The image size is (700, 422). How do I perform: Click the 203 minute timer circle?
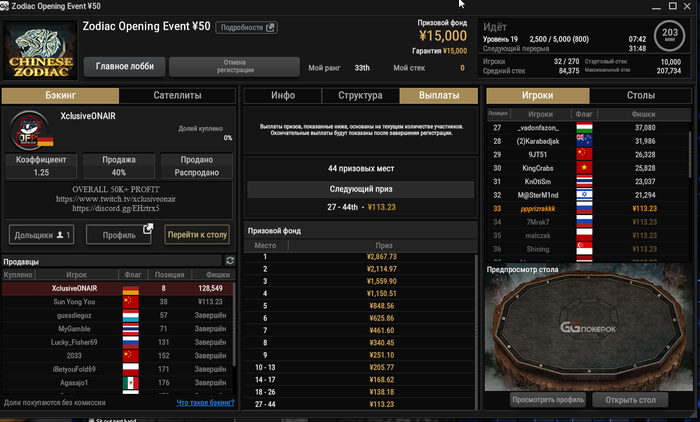[x=669, y=36]
